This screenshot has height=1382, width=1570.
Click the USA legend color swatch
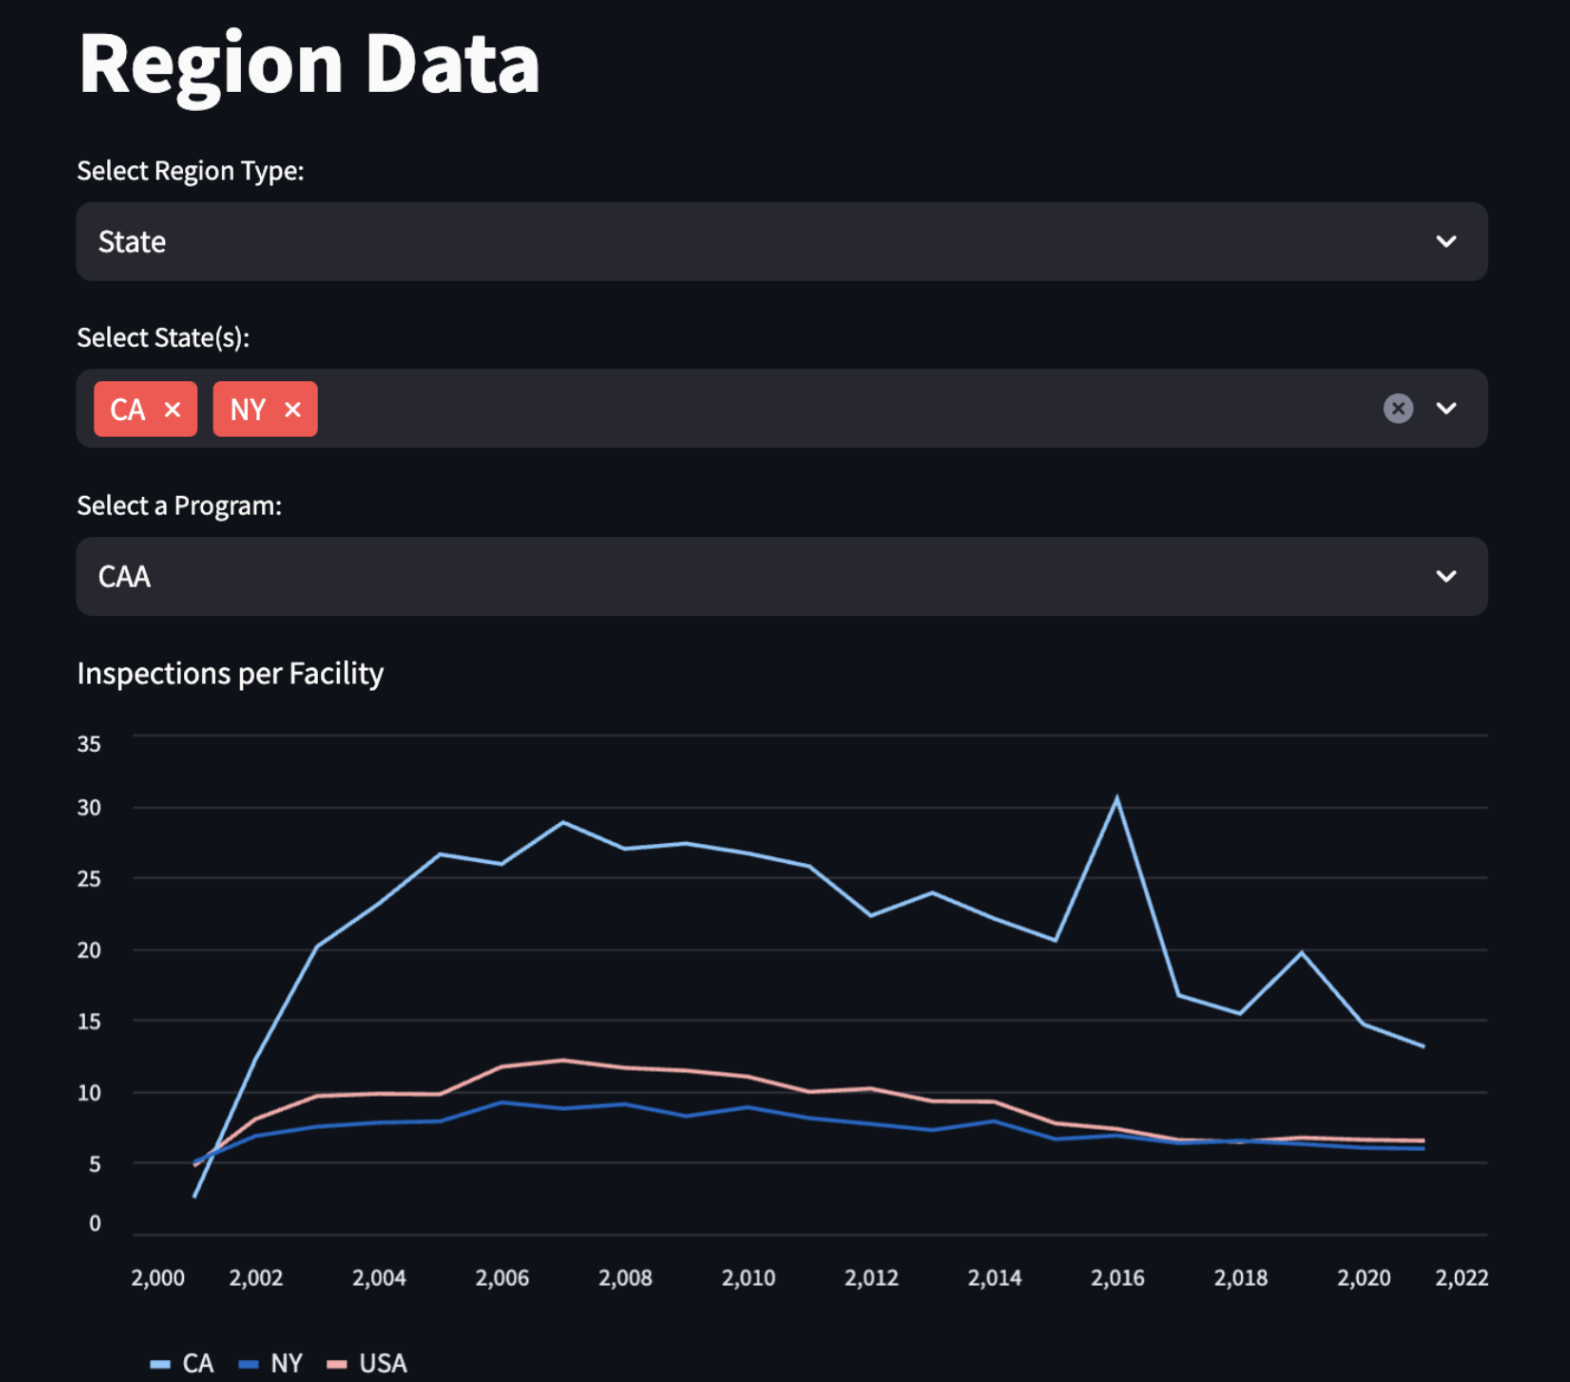click(x=337, y=1364)
